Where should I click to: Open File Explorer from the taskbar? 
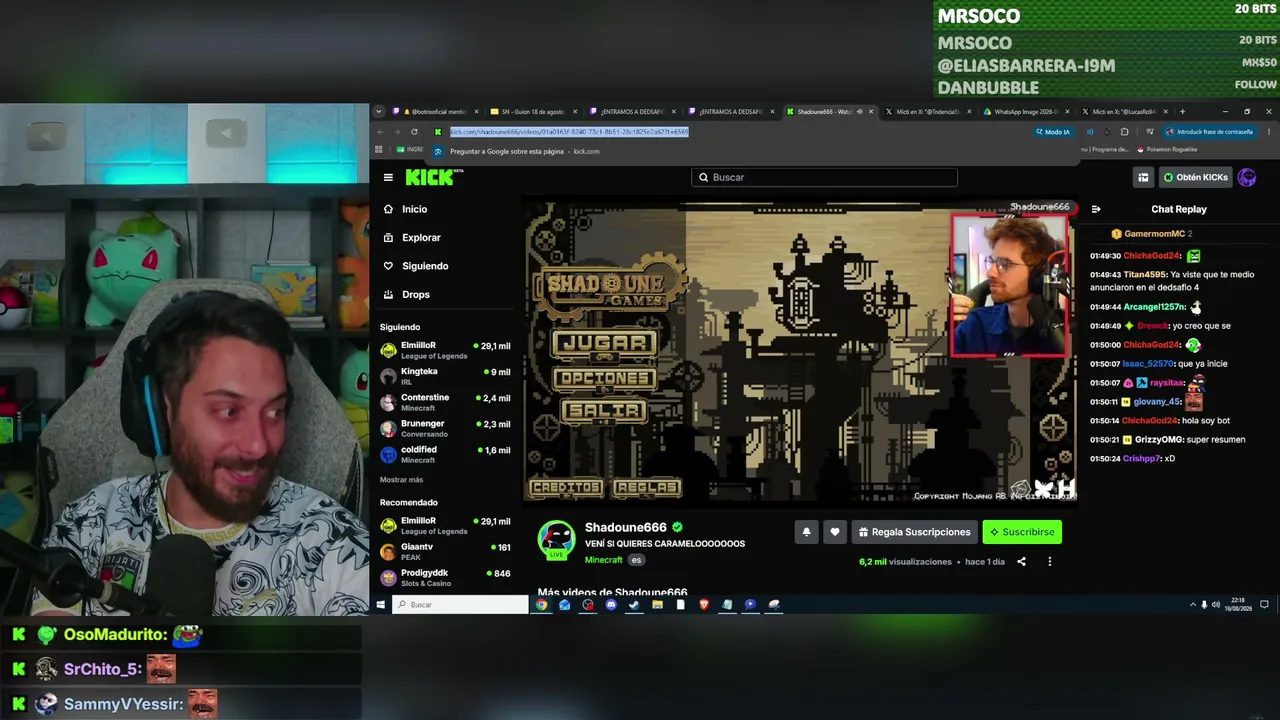pos(657,605)
